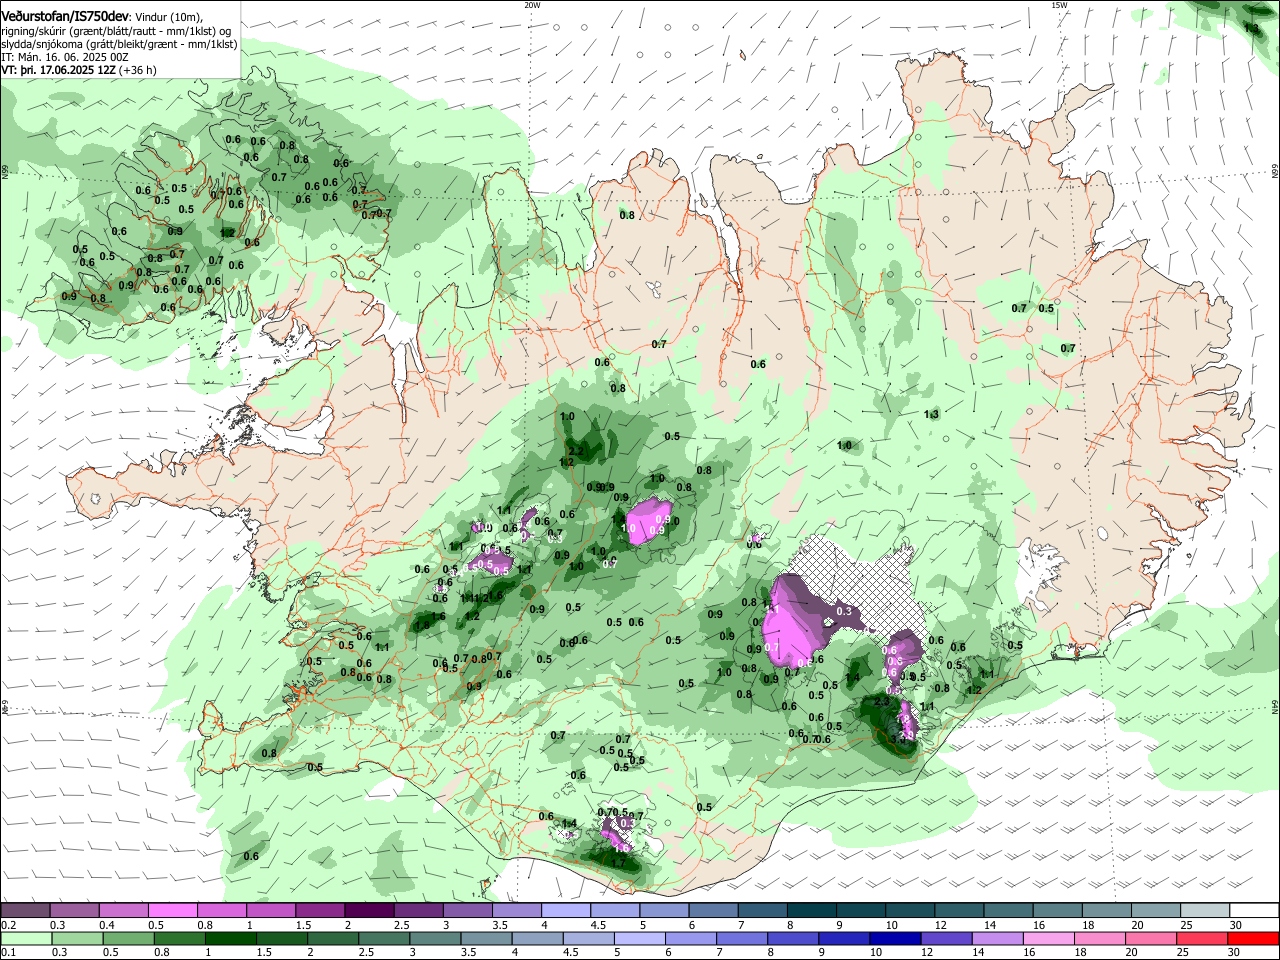Select the white snow legend swatch labeled 30
Image resolution: width=1280 pixels, height=960 pixels.
[1255, 911]
